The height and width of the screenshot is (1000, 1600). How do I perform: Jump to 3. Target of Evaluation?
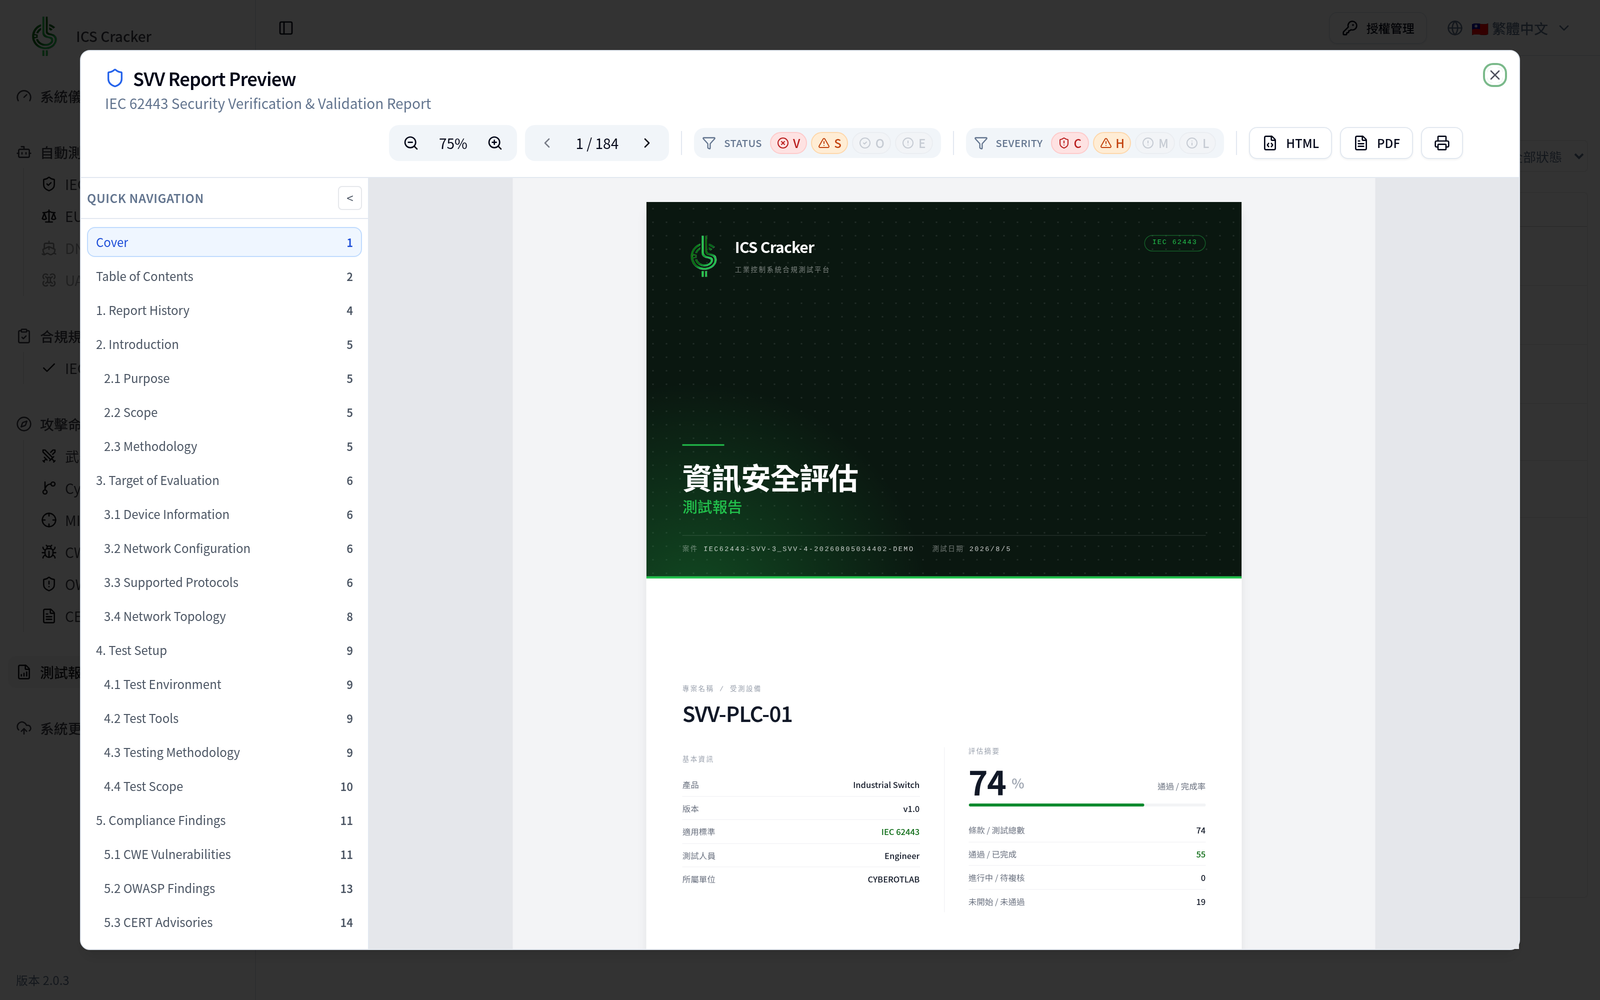tap(224, 480)
